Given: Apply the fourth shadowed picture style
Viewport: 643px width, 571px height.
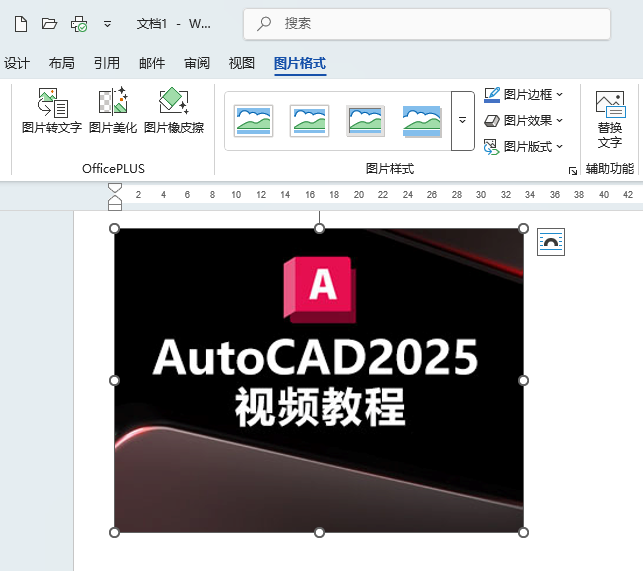Looking at the screenshot, I should [x=422, y=121].
